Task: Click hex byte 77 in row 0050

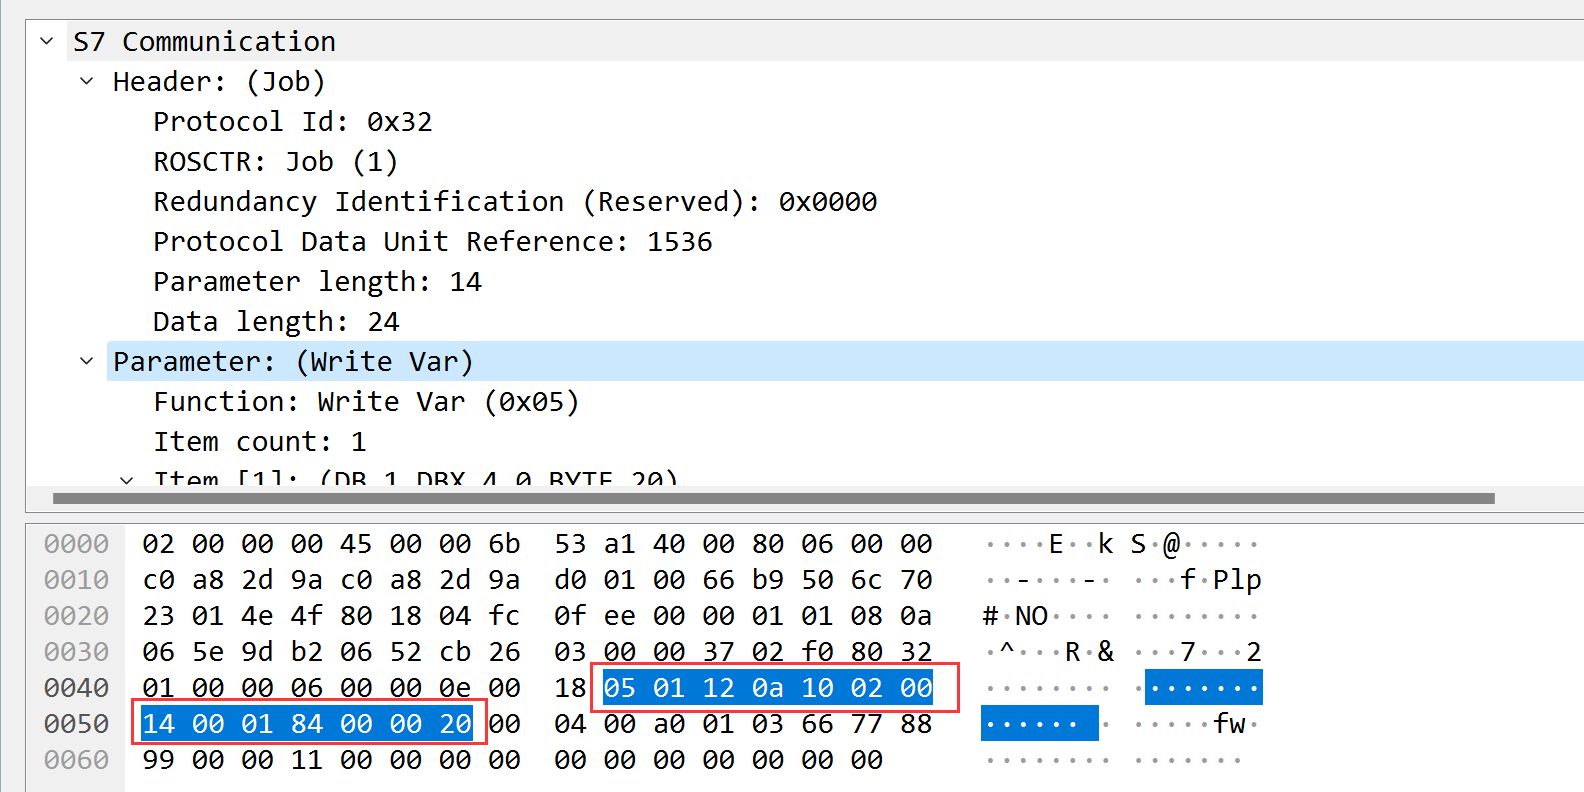Action: tap(867, 724)
